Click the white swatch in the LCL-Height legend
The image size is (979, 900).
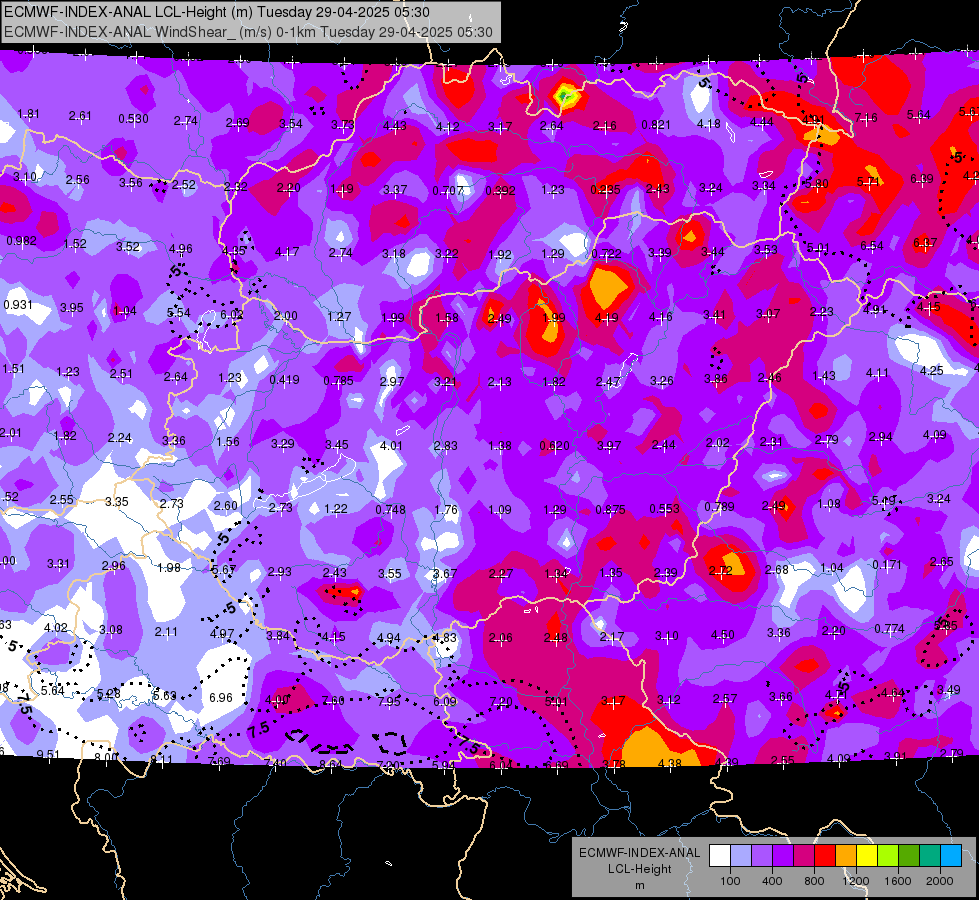[x=720, y=855]
